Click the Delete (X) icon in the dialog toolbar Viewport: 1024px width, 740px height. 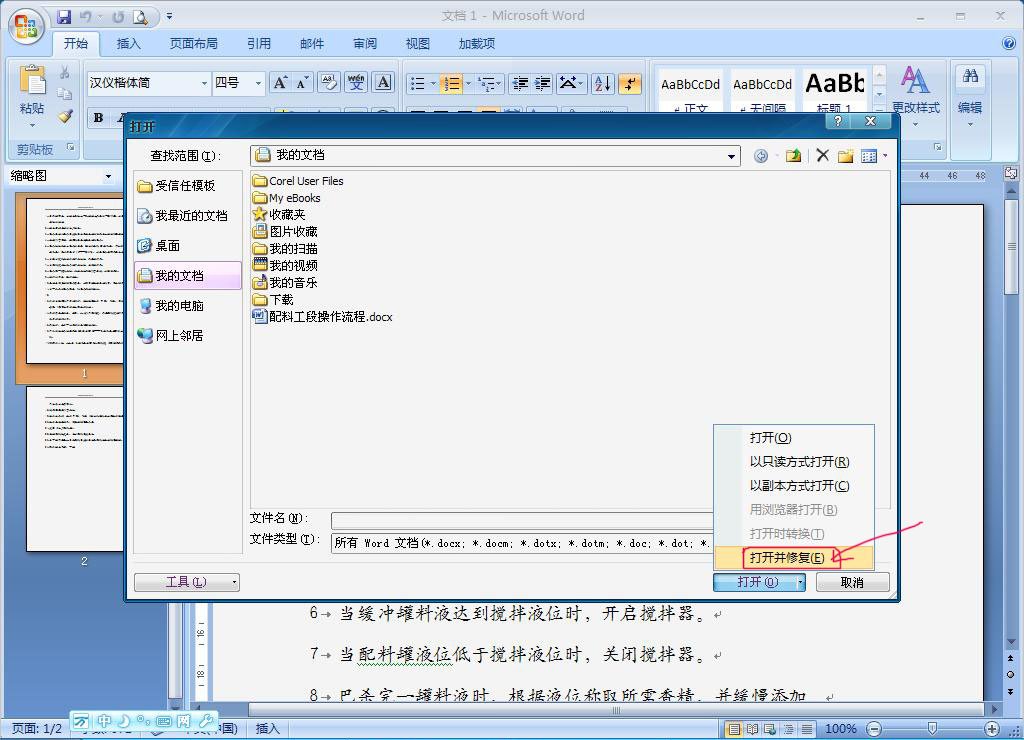[824, 156]
